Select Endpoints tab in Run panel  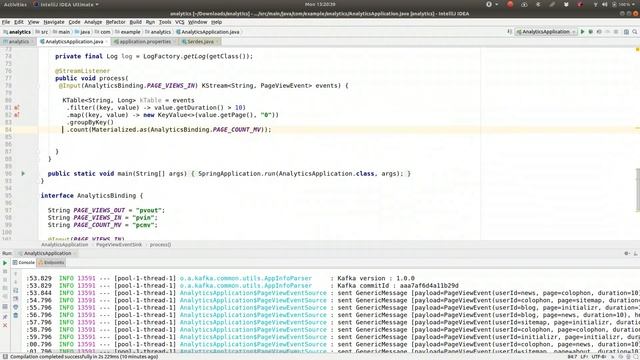[x=51, y=263]
